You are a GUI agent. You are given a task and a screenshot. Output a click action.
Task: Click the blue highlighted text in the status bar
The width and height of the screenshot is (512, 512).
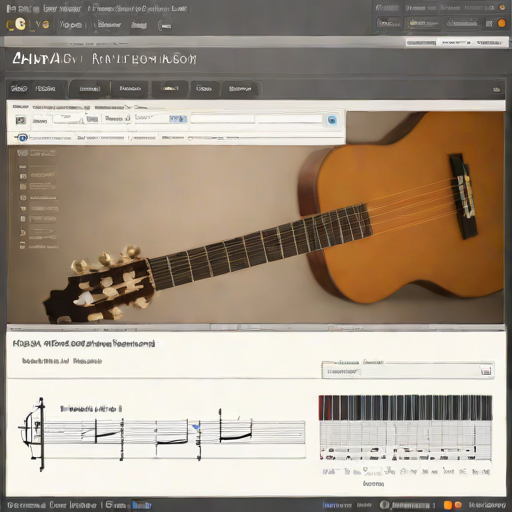tap(142, 505)
